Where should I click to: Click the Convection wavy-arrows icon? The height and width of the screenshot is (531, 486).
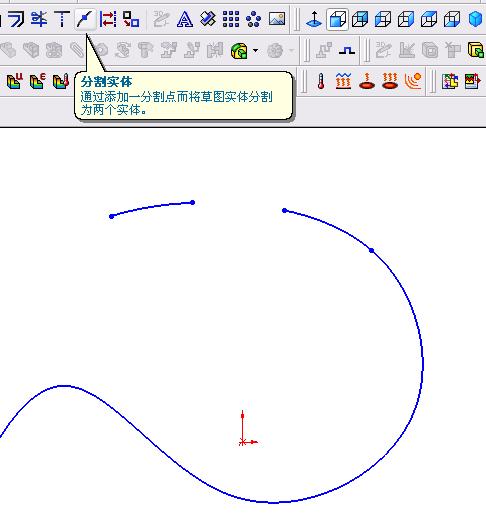pos(343,81)
